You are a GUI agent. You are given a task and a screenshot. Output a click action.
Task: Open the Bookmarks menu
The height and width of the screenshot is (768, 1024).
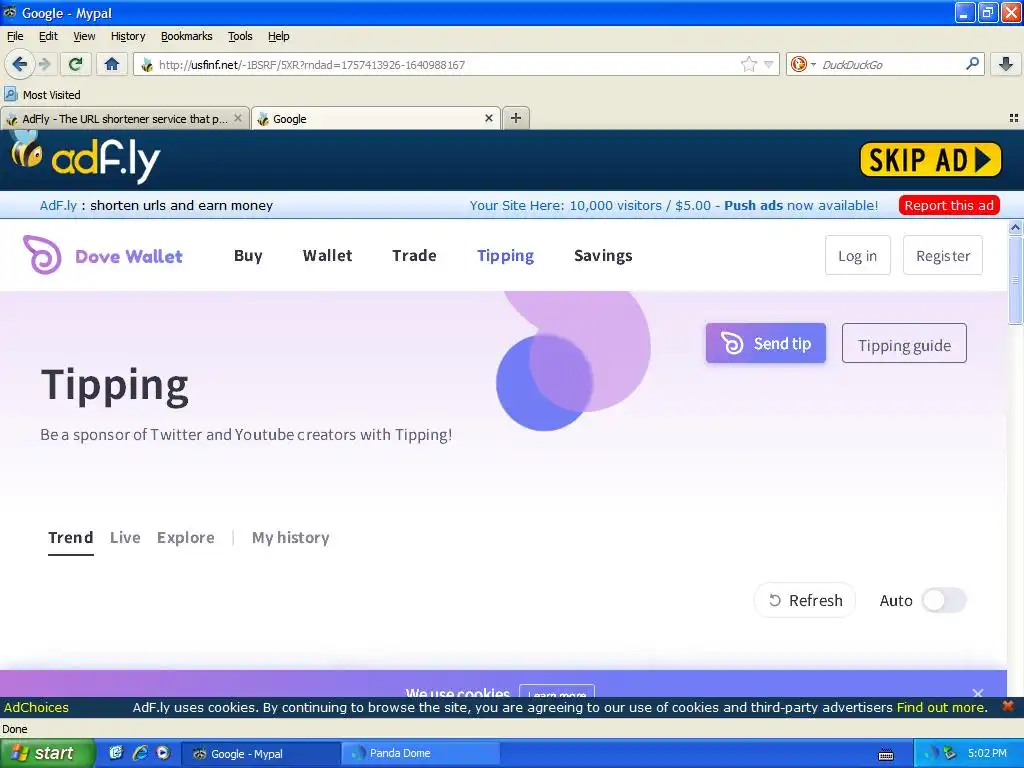tap(187, 36)
